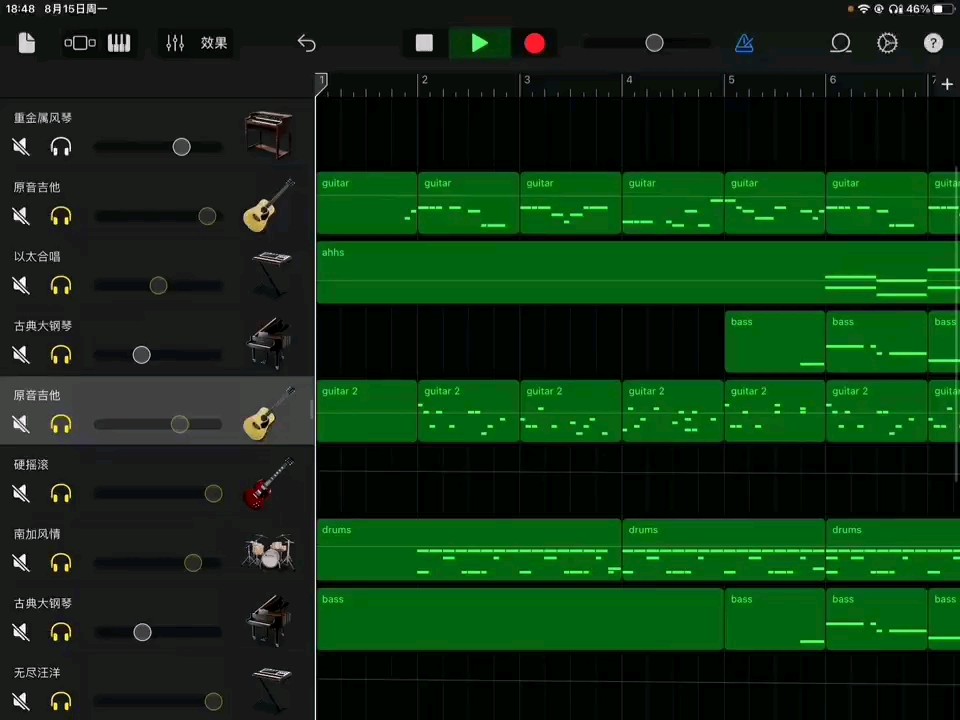The width and height of the screenshot is (960, 720).
Task: Adjust 以太合唱 track volume slider
Action: tap(159, 285)
